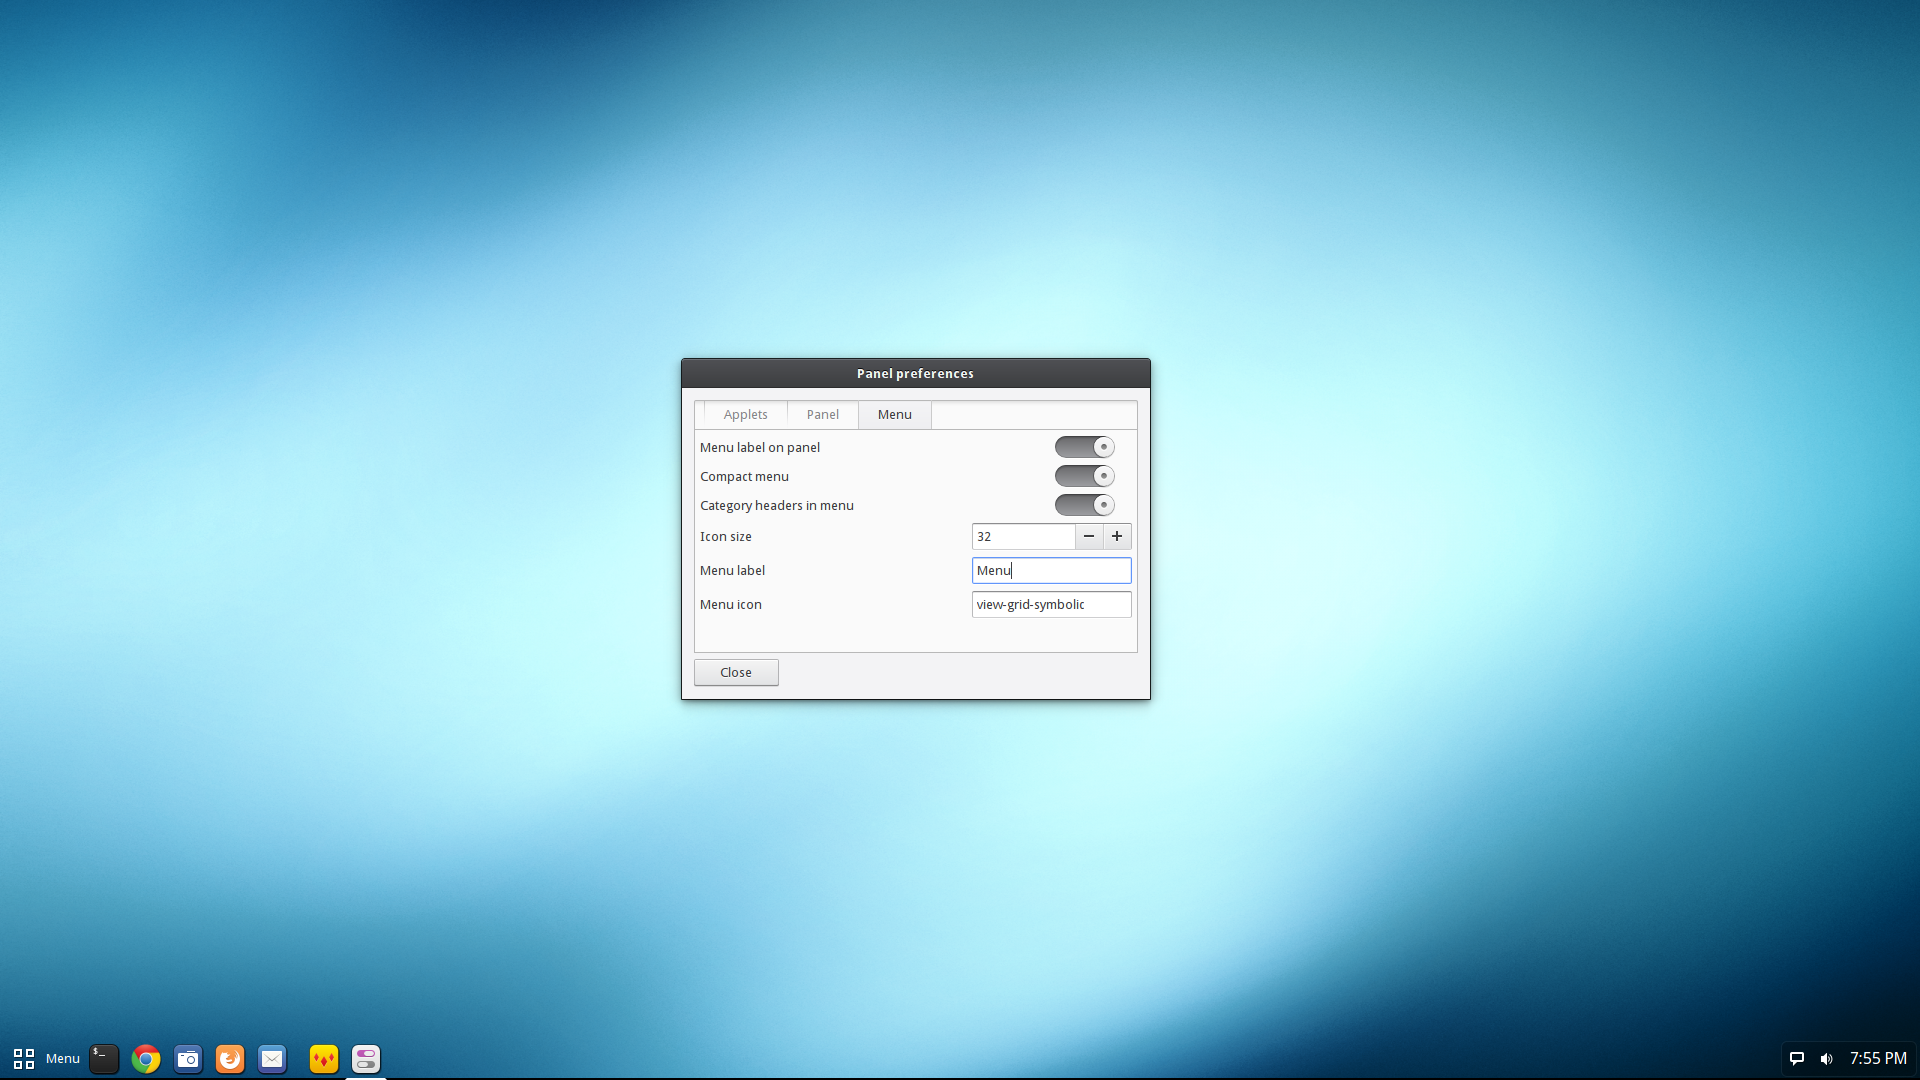Launch the Terminal from the panel
Viewport: 1920px width, 1080px height.
tap(104, 1058)
